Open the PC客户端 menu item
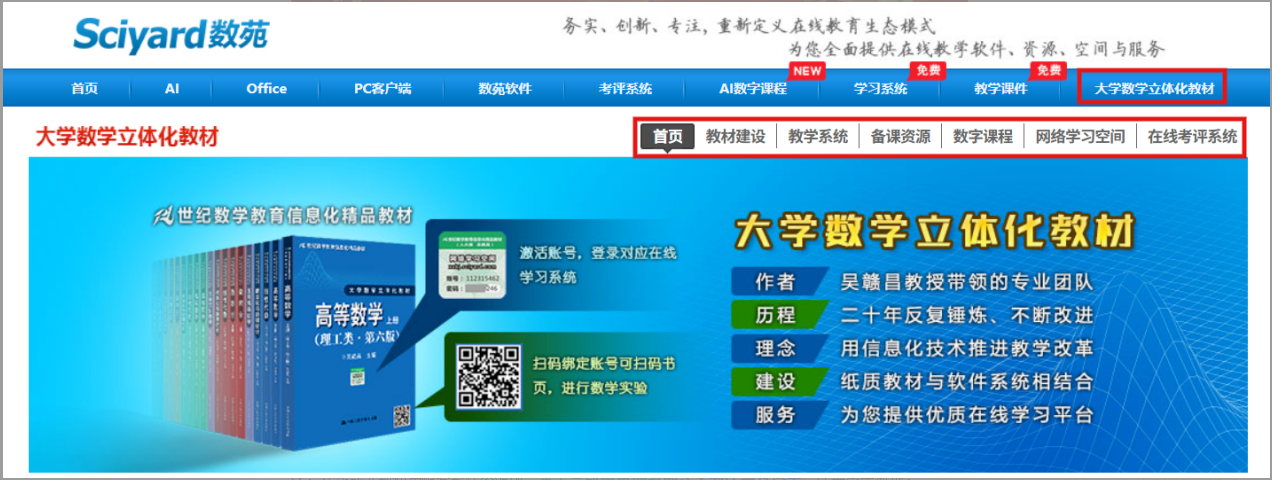 coord(383,88)
